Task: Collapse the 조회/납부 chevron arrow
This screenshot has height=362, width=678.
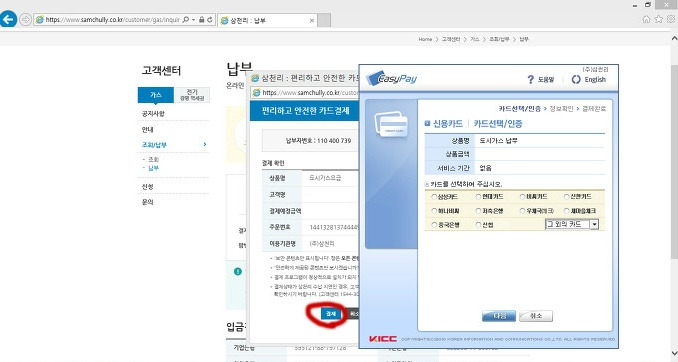Action: coord(205,144)
